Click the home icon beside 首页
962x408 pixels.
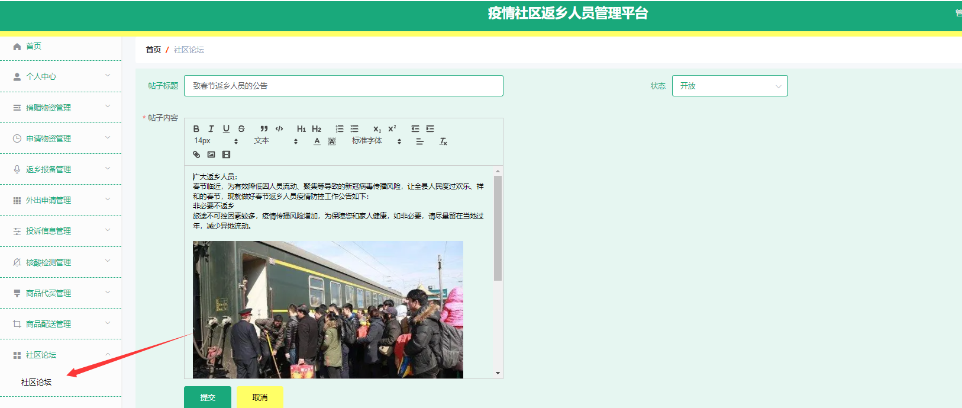coord(17,47)
